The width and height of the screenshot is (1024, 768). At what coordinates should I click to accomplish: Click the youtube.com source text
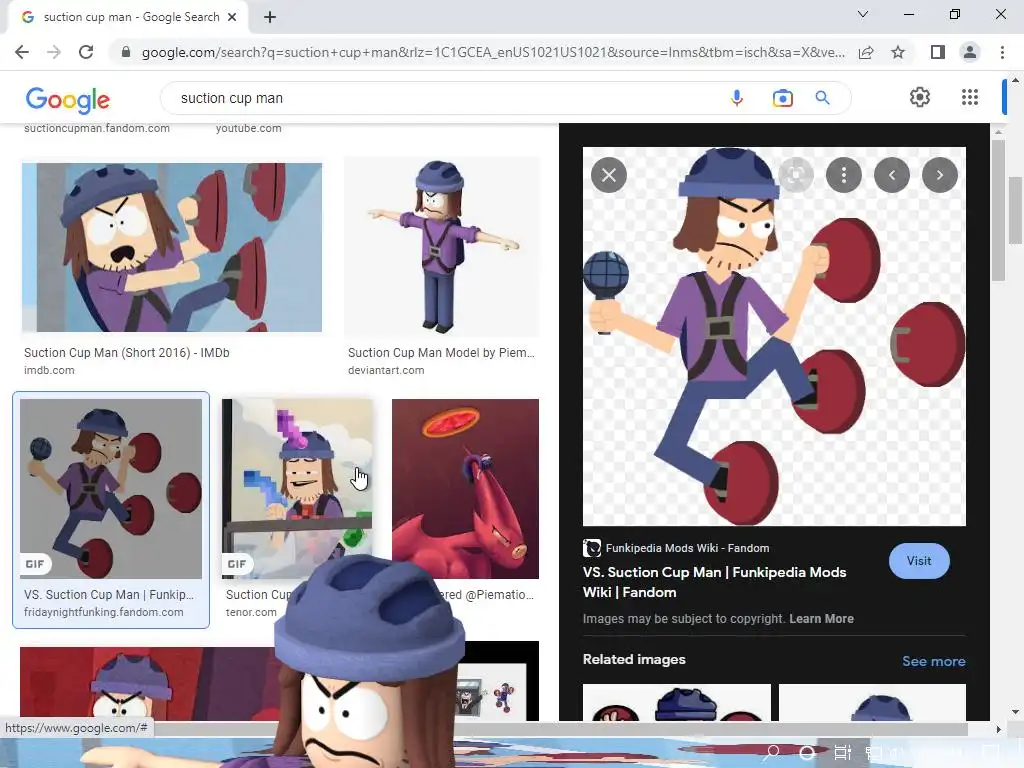tap(249, 129)
